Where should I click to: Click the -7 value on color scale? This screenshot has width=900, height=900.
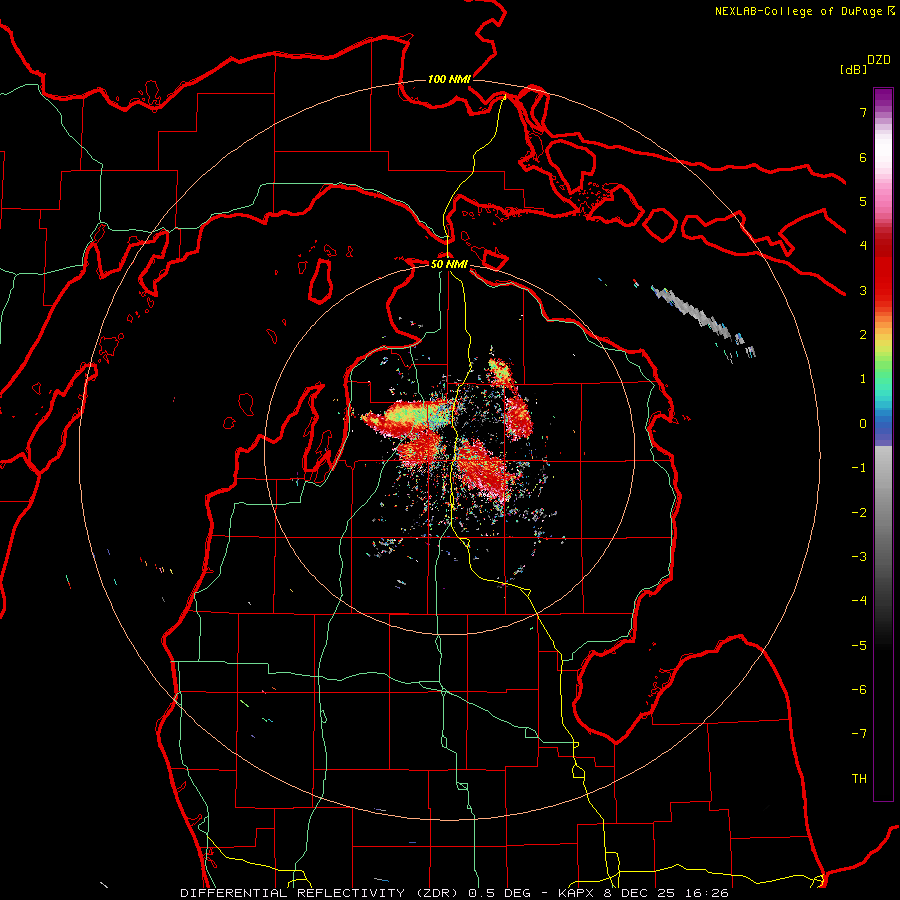[x=859, y=734]
